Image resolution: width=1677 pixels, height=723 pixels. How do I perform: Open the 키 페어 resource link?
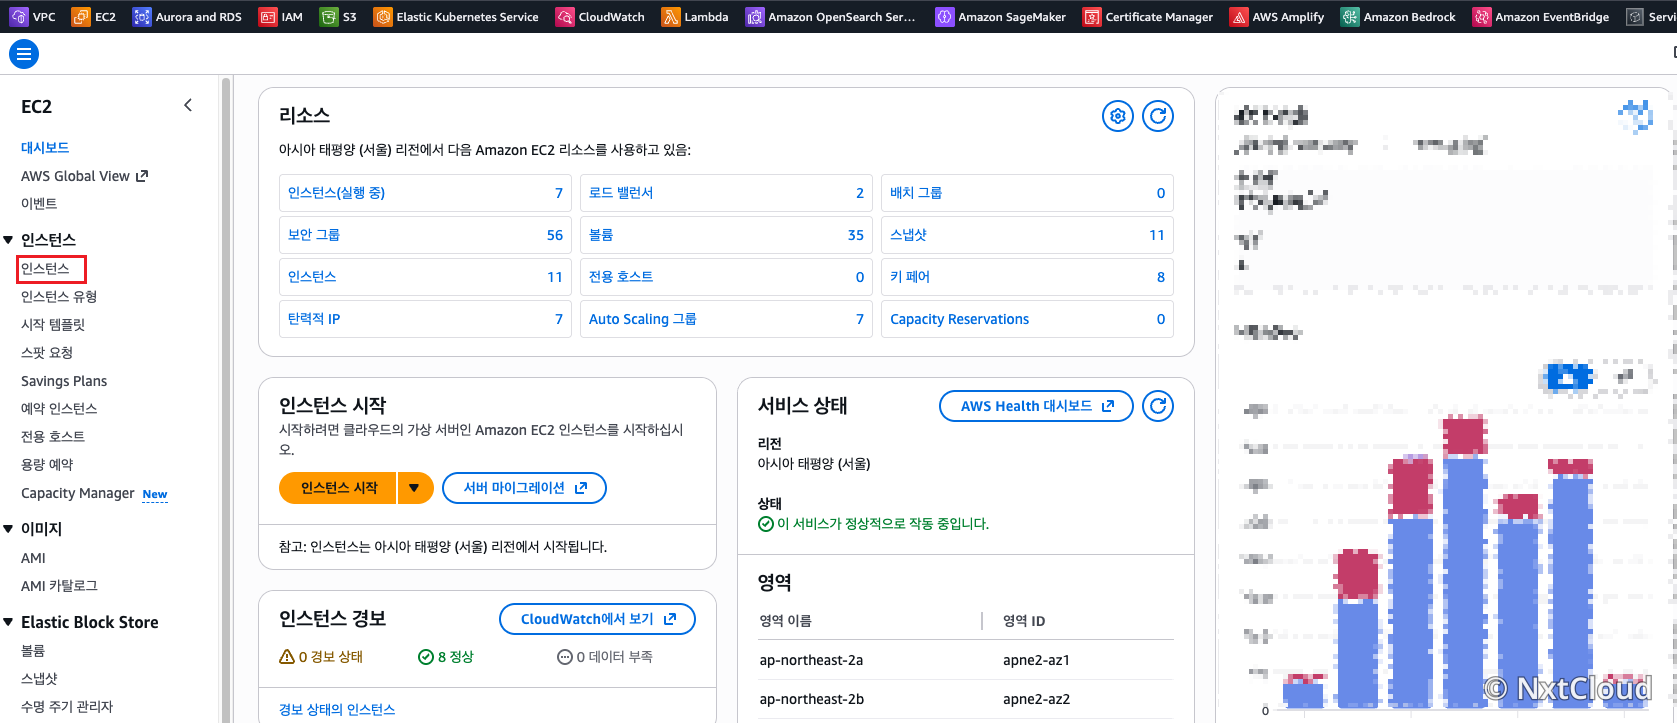coord(910,277)
